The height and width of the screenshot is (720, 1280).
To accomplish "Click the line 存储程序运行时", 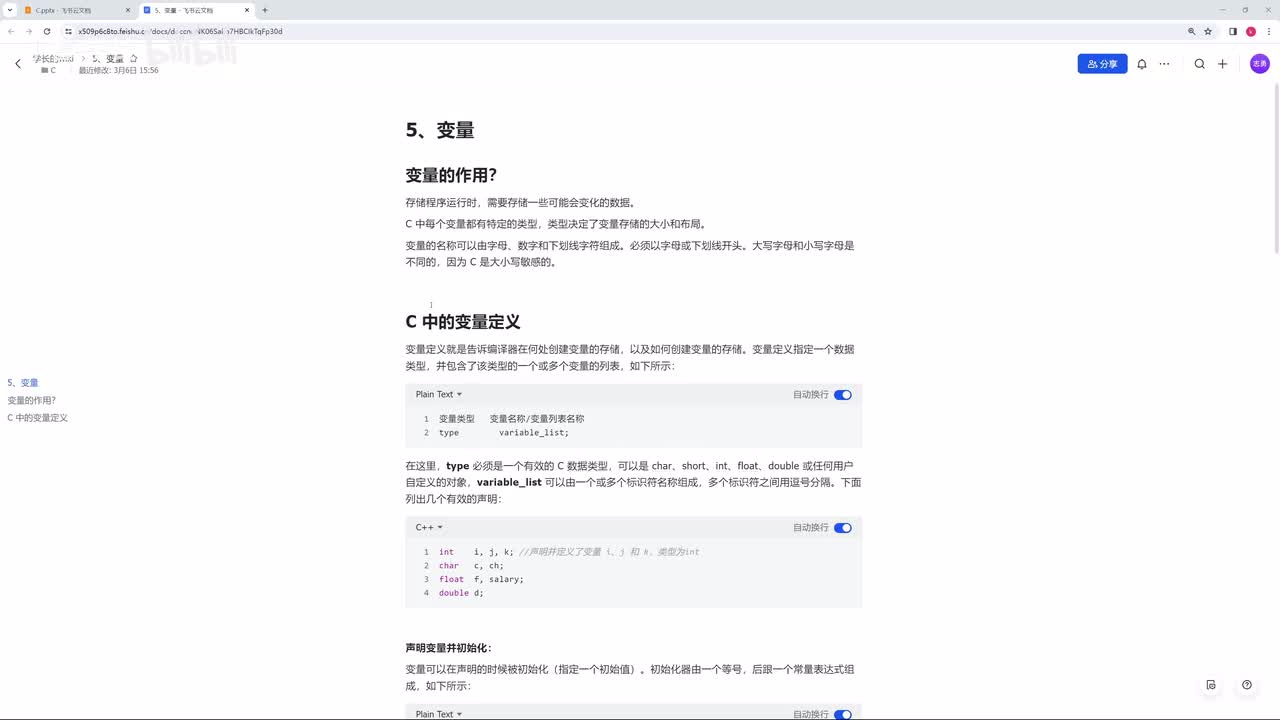I will pos(520,203).
